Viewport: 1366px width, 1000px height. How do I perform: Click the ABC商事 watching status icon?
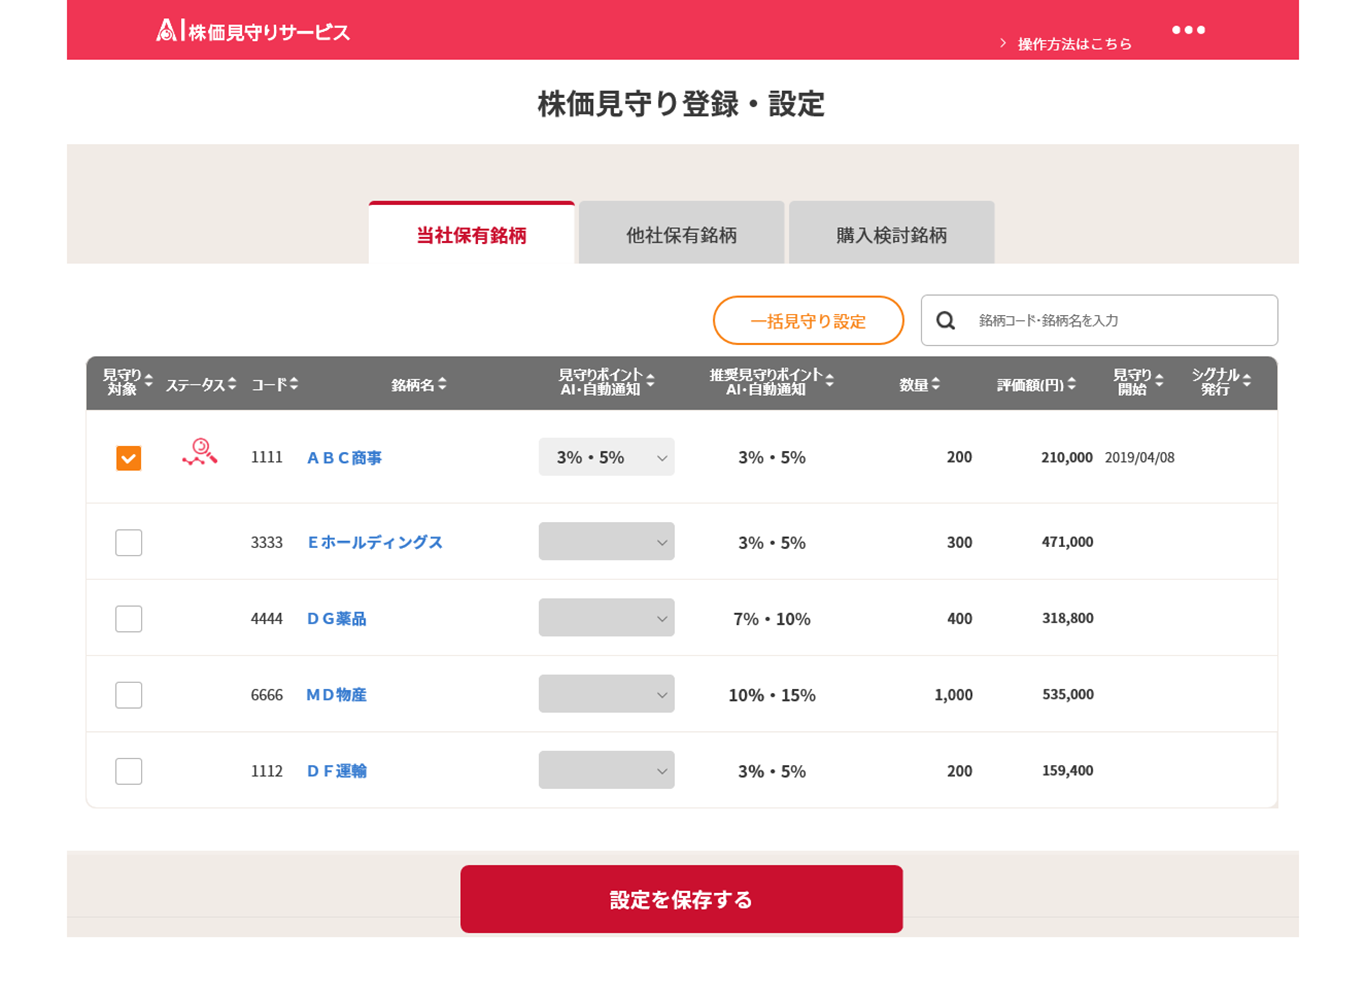click(x=200, y=453)
